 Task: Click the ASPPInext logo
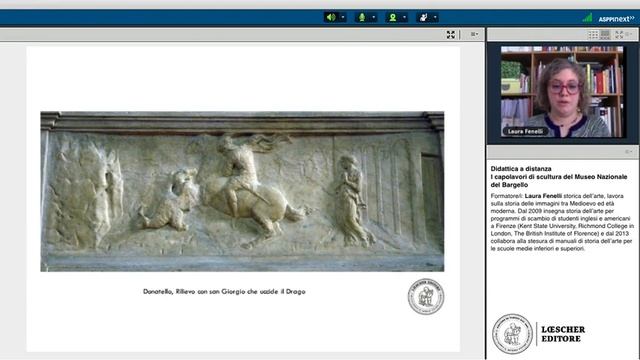coord(616,19)
